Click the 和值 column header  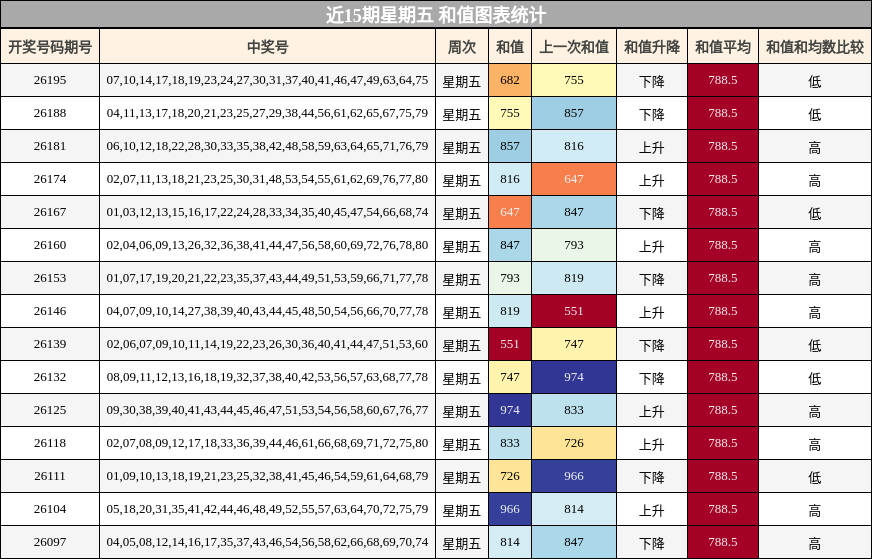point(510,47)
